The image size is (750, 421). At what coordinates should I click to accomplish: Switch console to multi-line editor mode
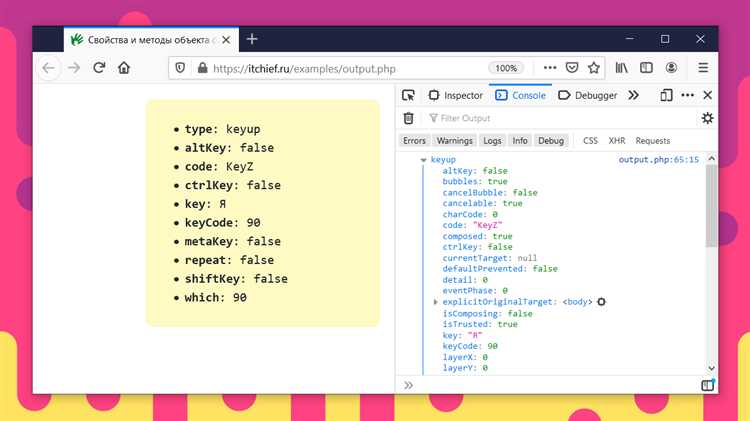click(x=707, y=385)
